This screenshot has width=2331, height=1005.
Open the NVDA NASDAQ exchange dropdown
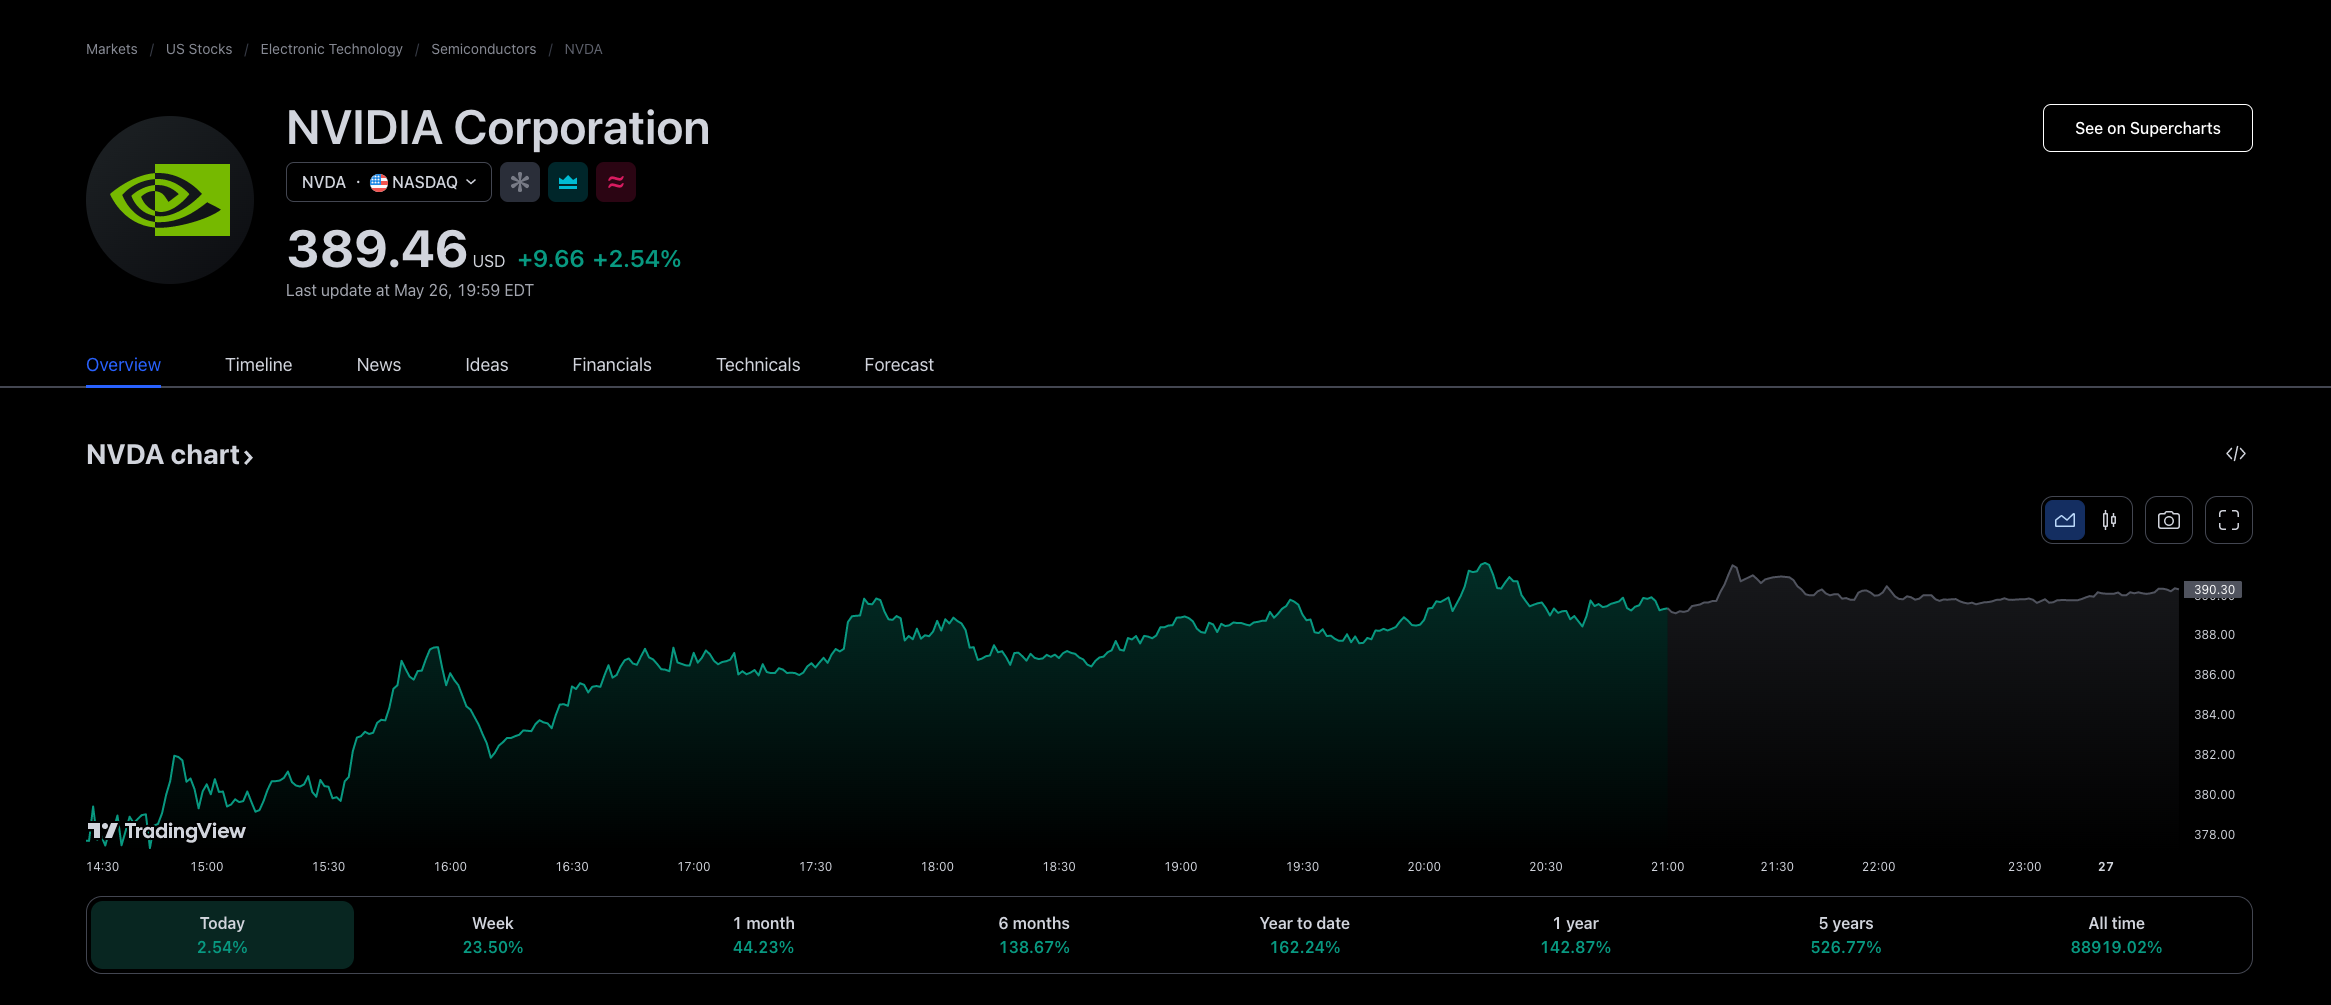(389, 182)
